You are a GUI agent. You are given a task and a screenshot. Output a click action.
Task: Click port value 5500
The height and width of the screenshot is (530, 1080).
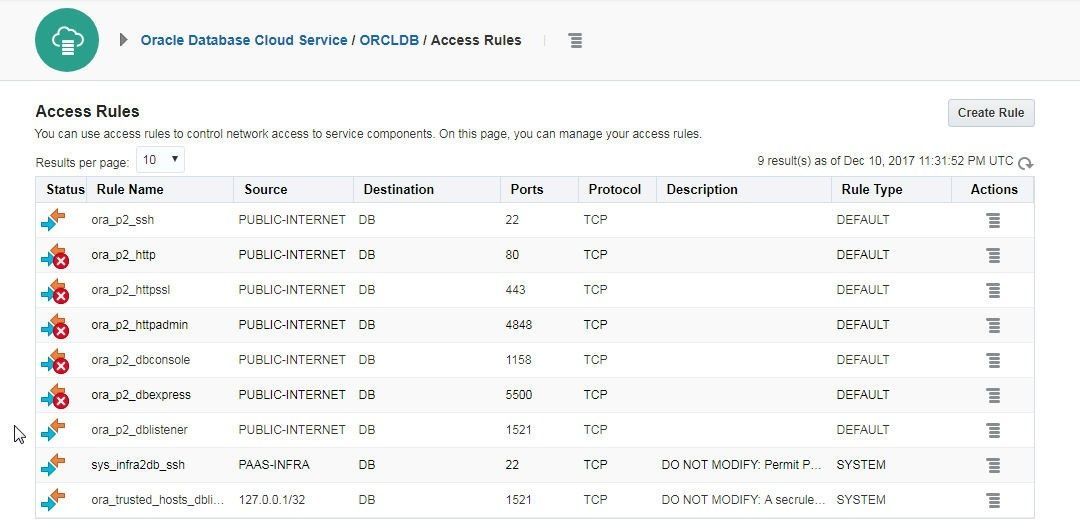point(519,395)
